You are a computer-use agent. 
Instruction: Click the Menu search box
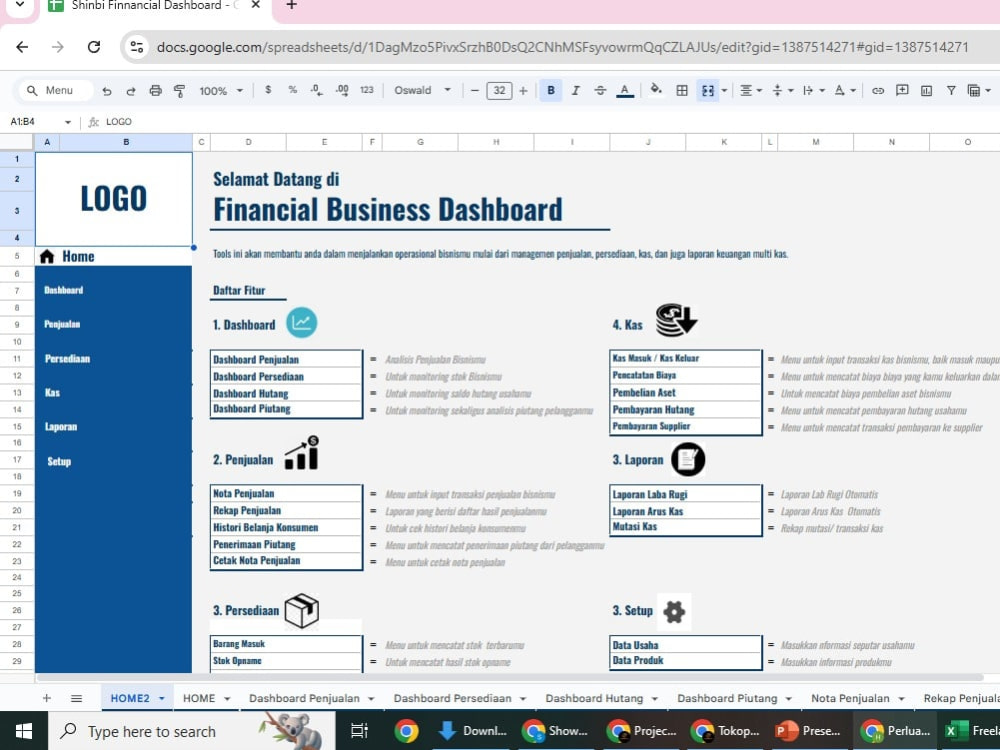pyautogui.click(x=55, y=91)
